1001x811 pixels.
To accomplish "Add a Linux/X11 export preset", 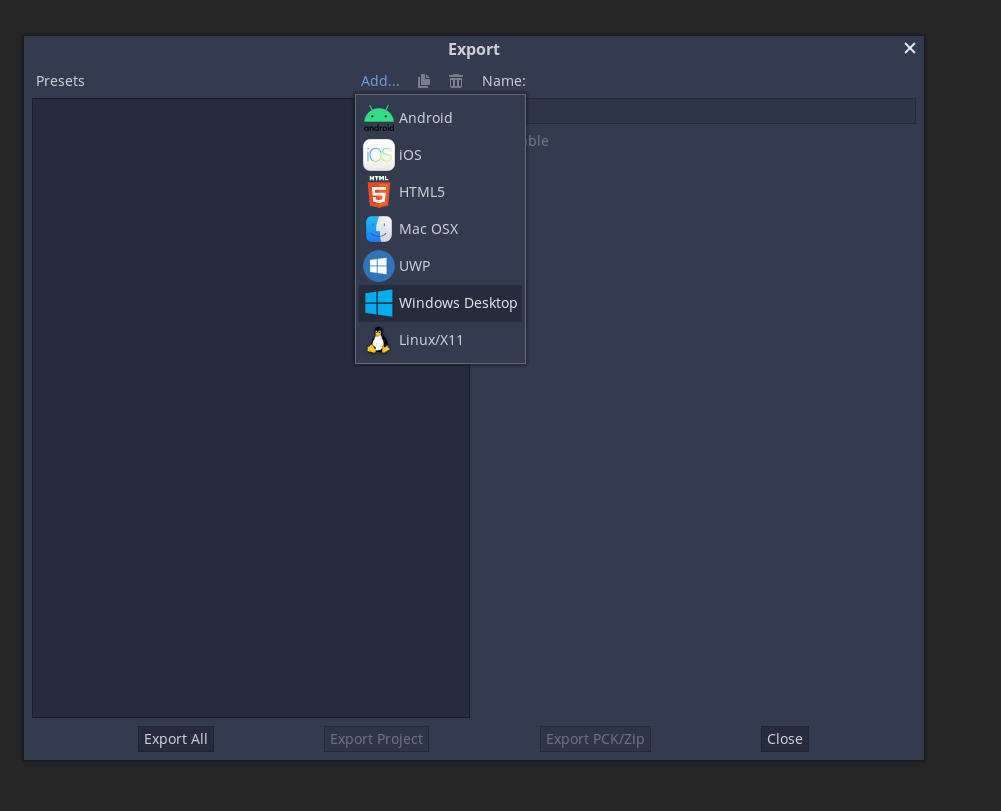I will tap(440, 340).
